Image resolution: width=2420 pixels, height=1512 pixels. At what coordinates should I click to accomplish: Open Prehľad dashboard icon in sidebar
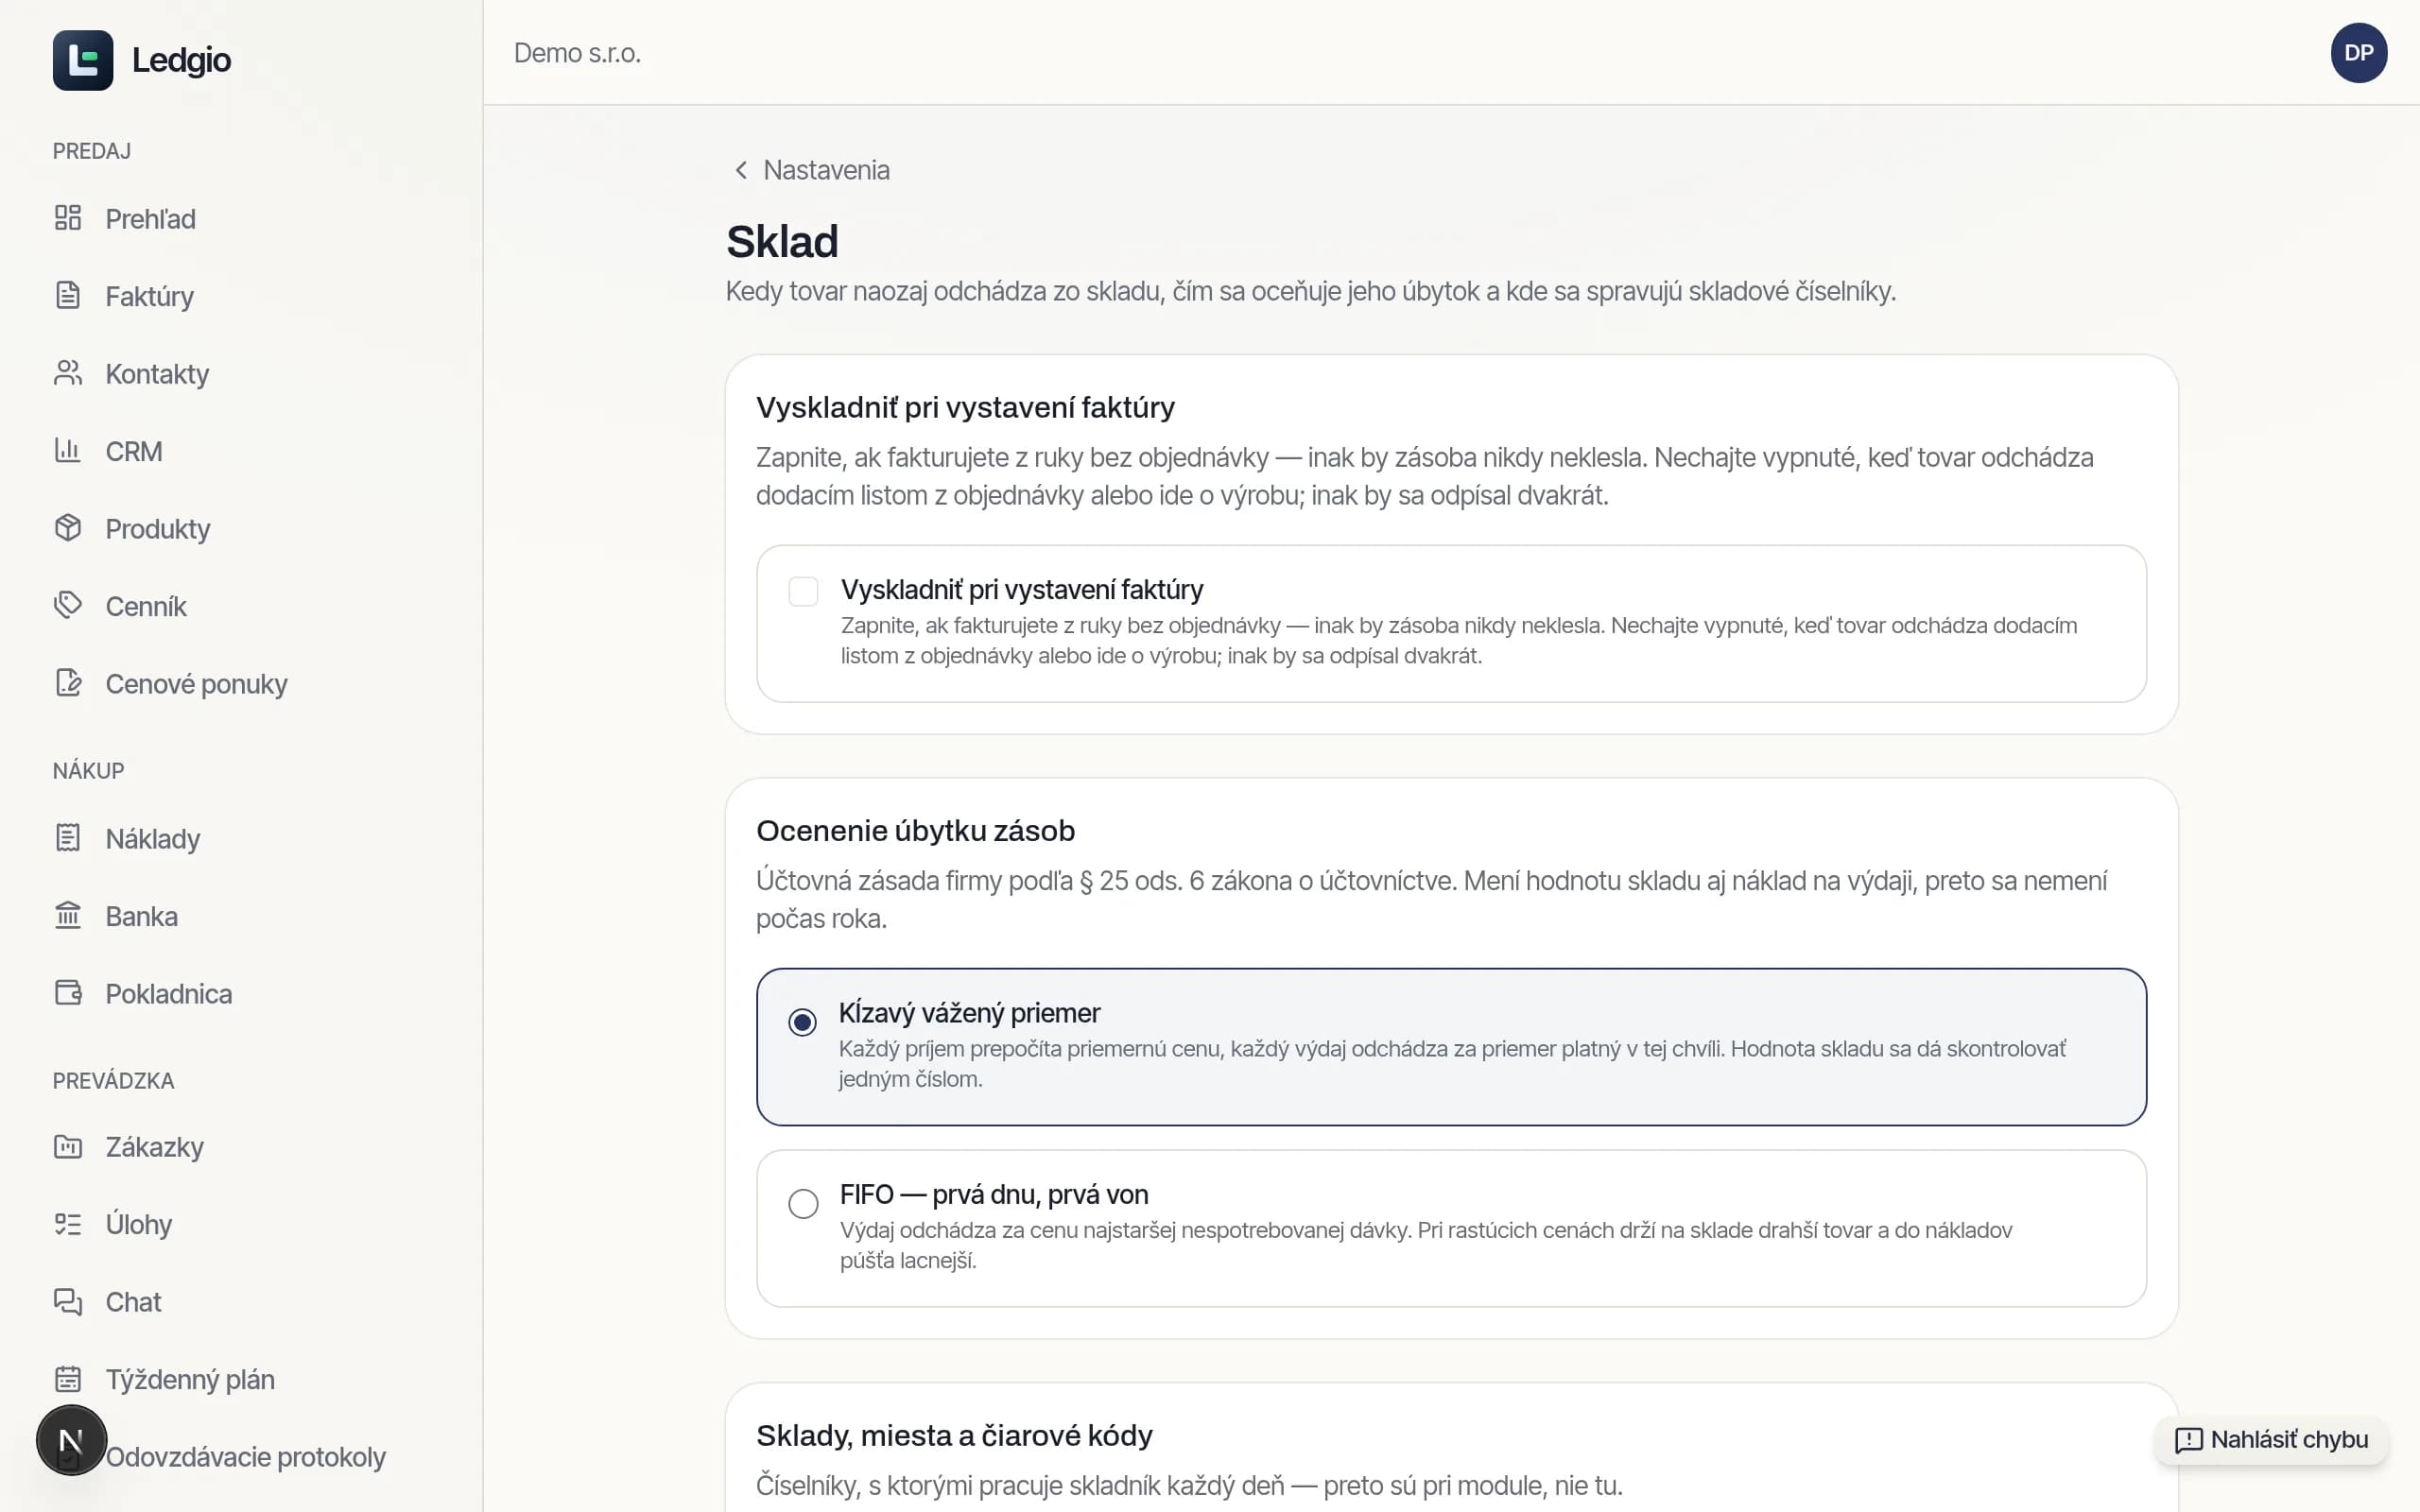point(68,218)
